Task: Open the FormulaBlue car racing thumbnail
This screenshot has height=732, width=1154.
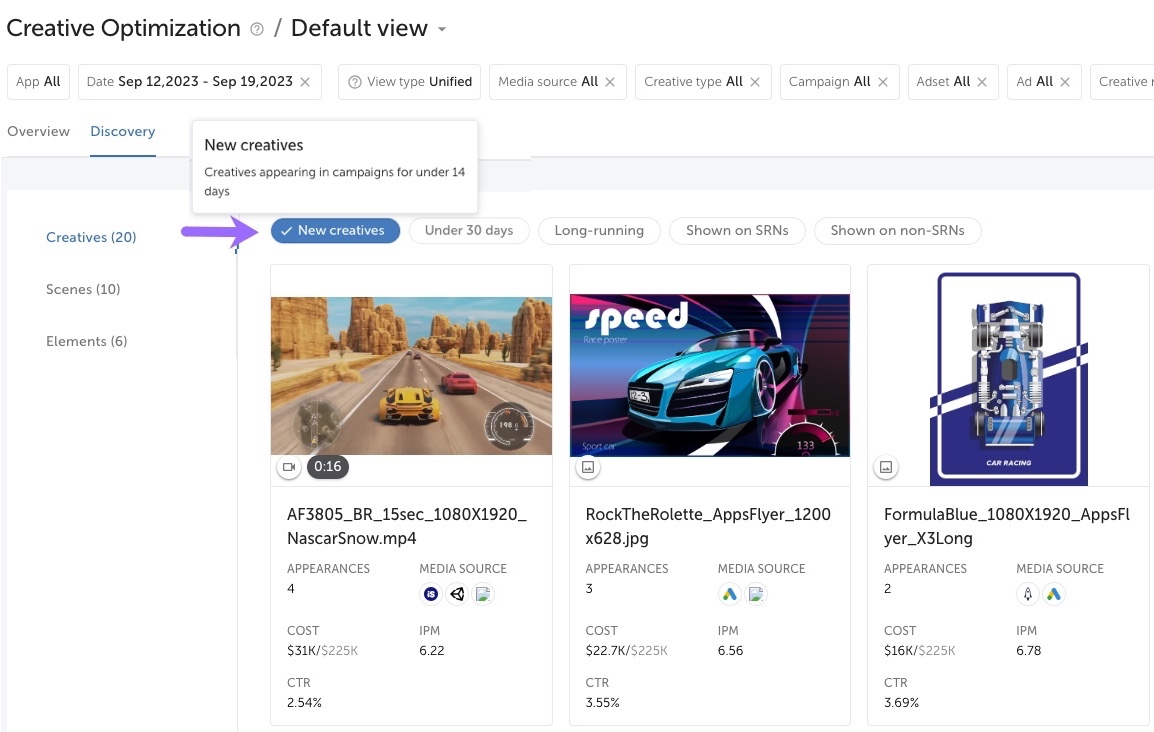Action: click(1009, 379)
